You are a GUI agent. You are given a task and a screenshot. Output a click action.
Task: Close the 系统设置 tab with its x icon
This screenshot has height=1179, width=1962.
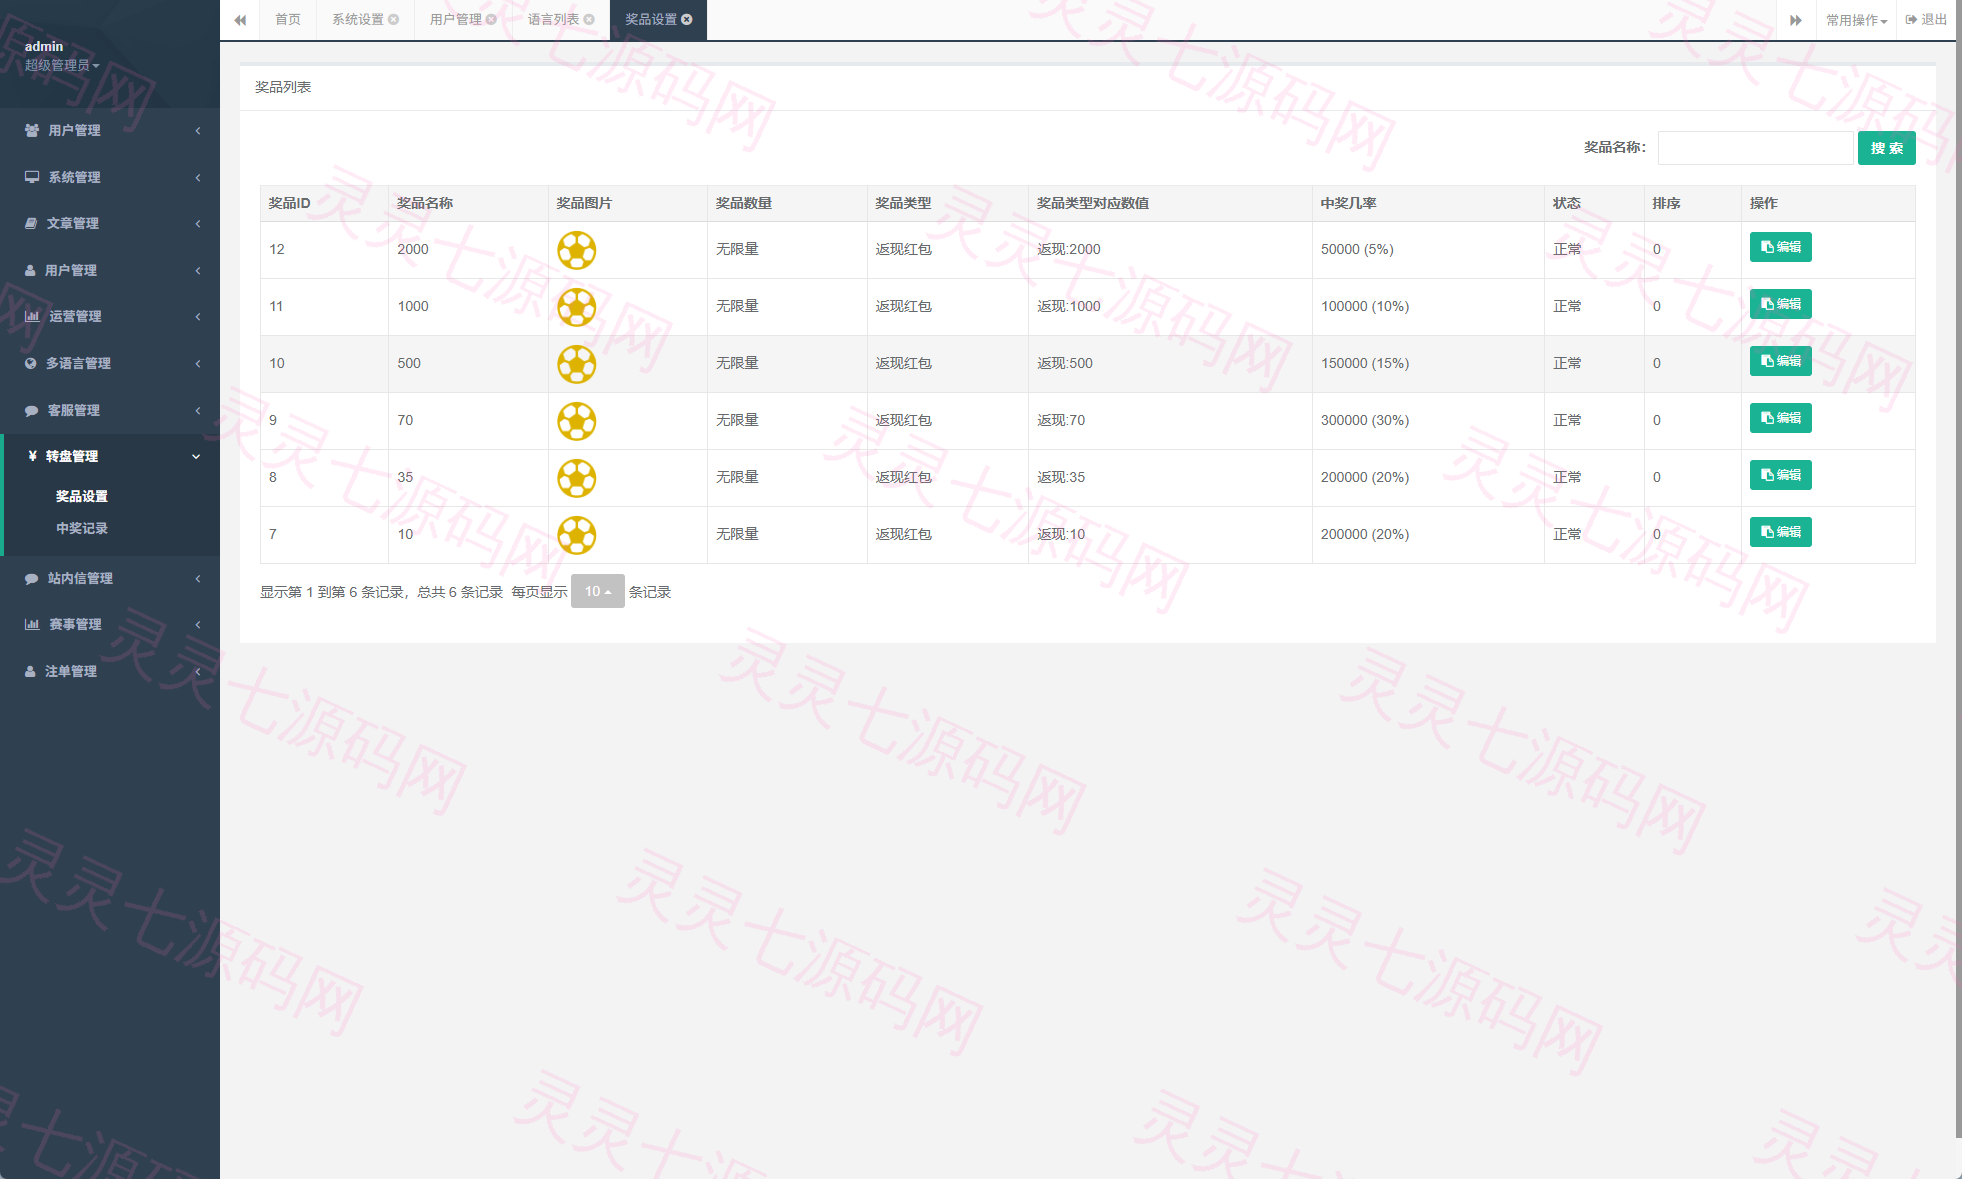(x=394, y=20)
